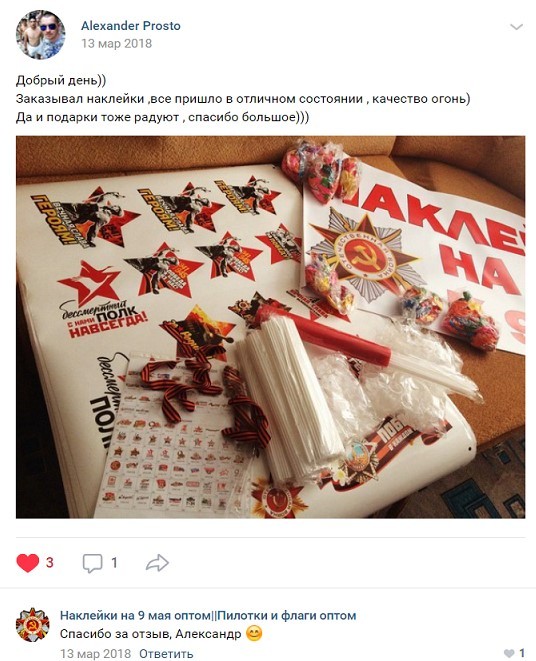Click the smiling emoji in the comment
The height and width of the screenshot is (661, 536).
click(254, 633)
